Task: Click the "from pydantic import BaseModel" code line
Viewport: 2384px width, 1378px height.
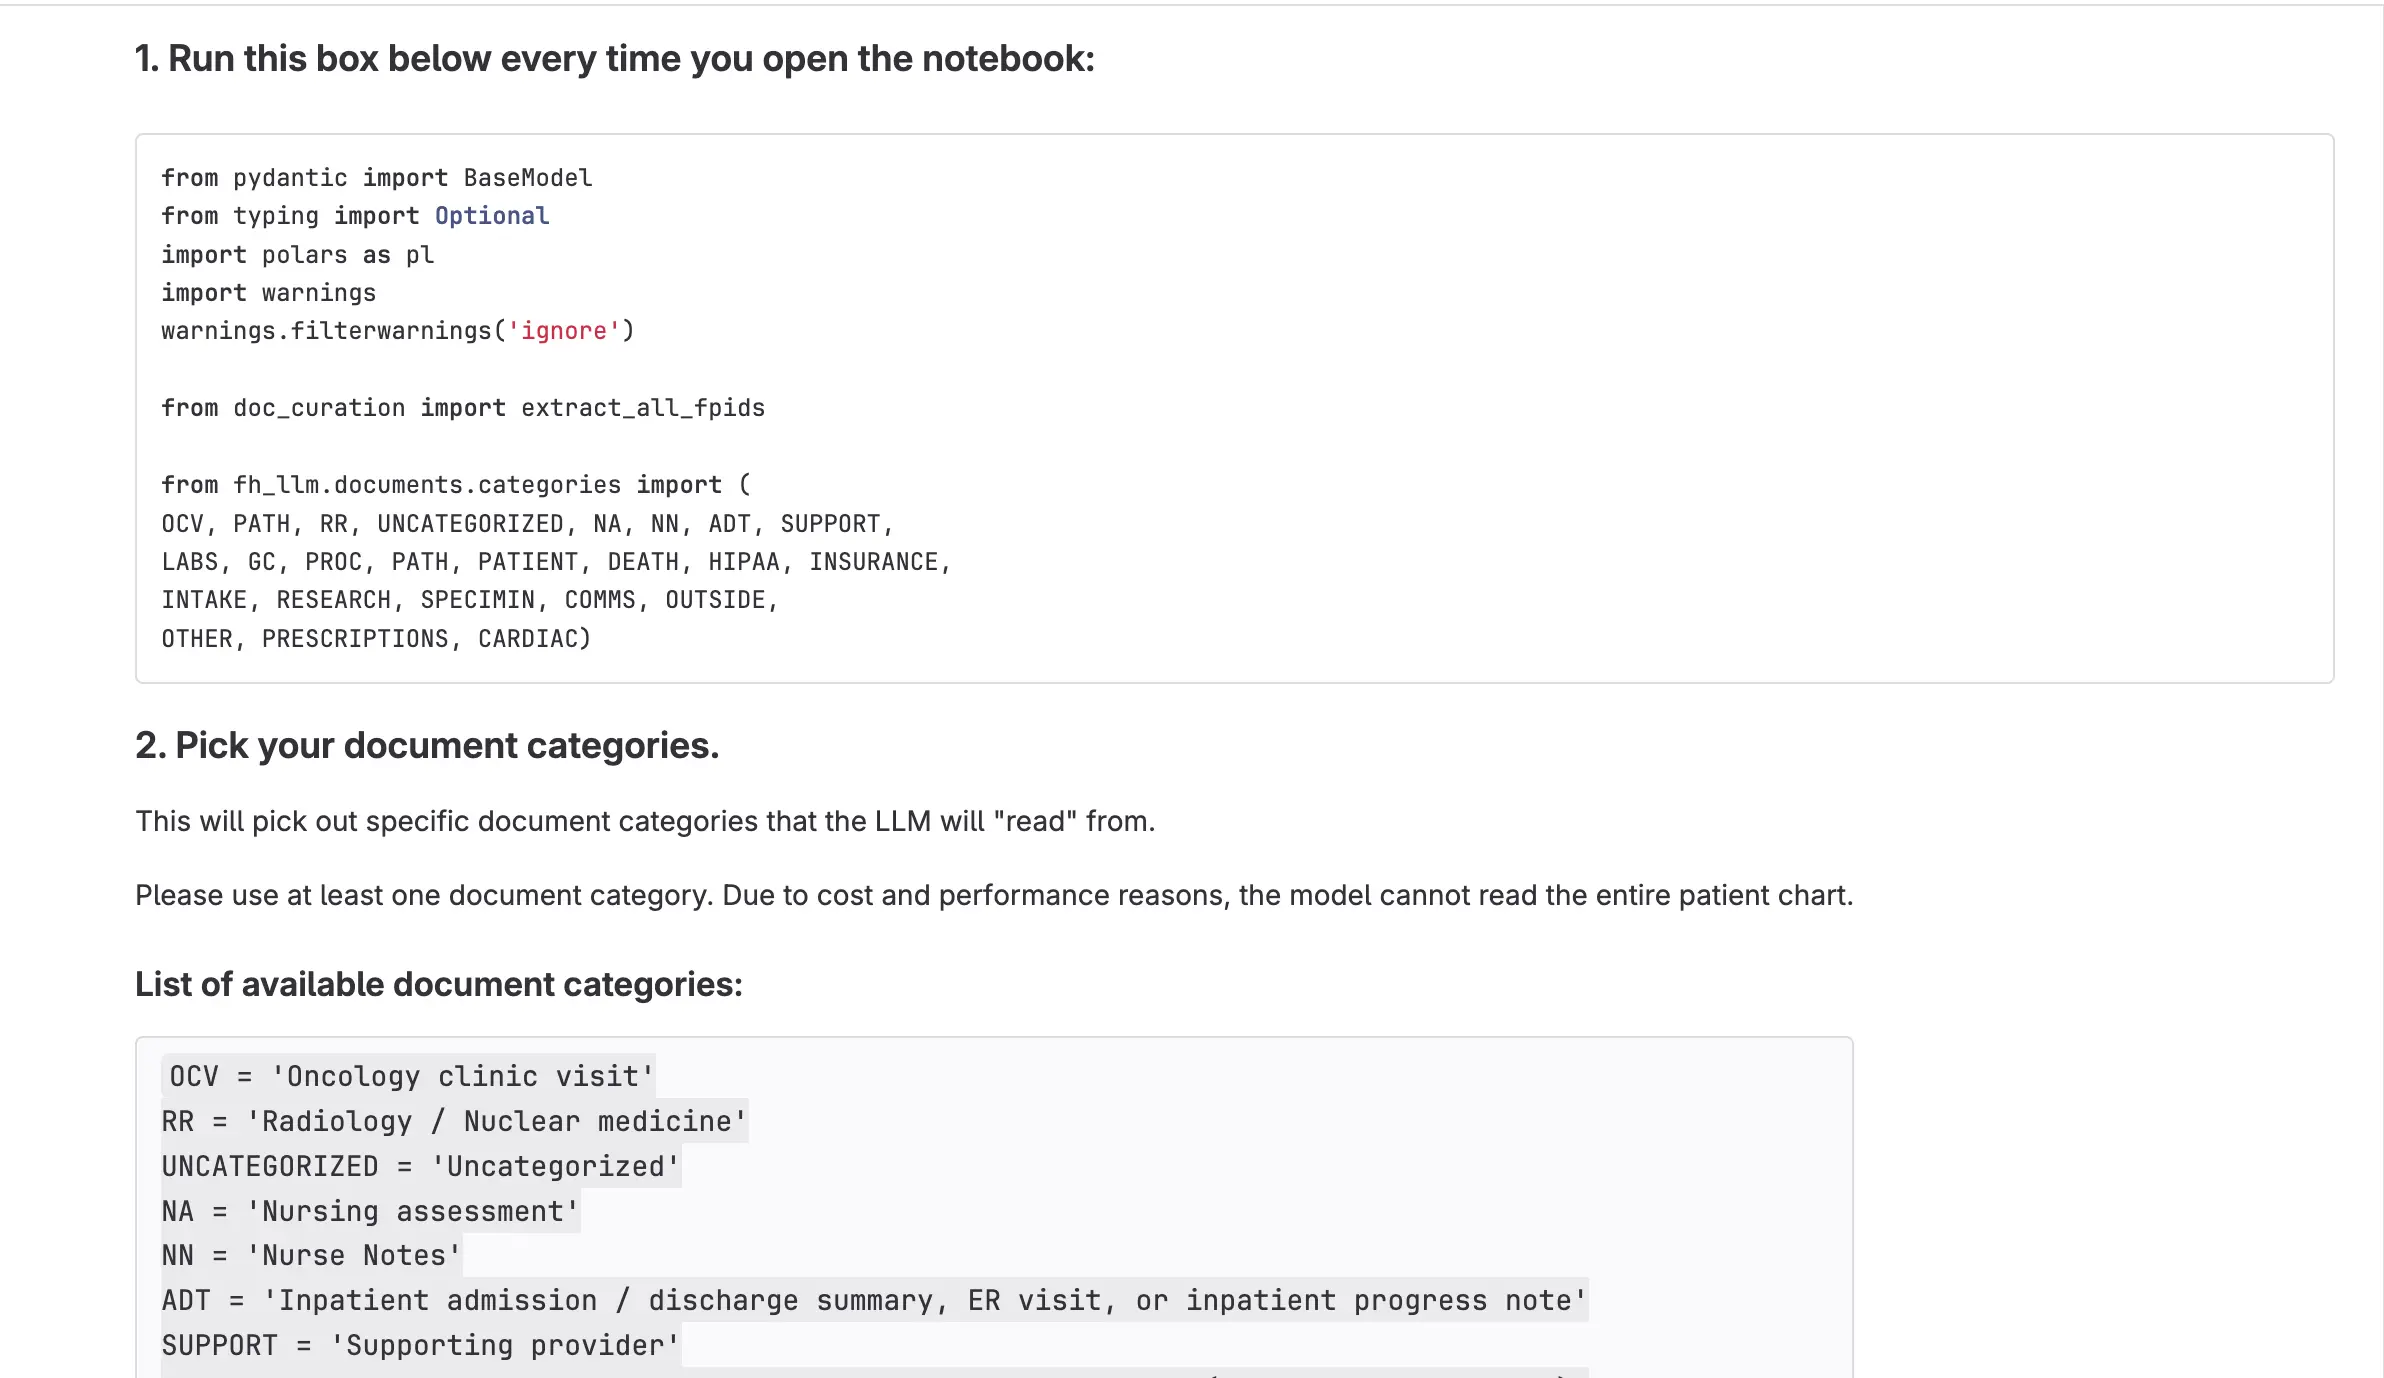Action: click(x=377, y=178)
